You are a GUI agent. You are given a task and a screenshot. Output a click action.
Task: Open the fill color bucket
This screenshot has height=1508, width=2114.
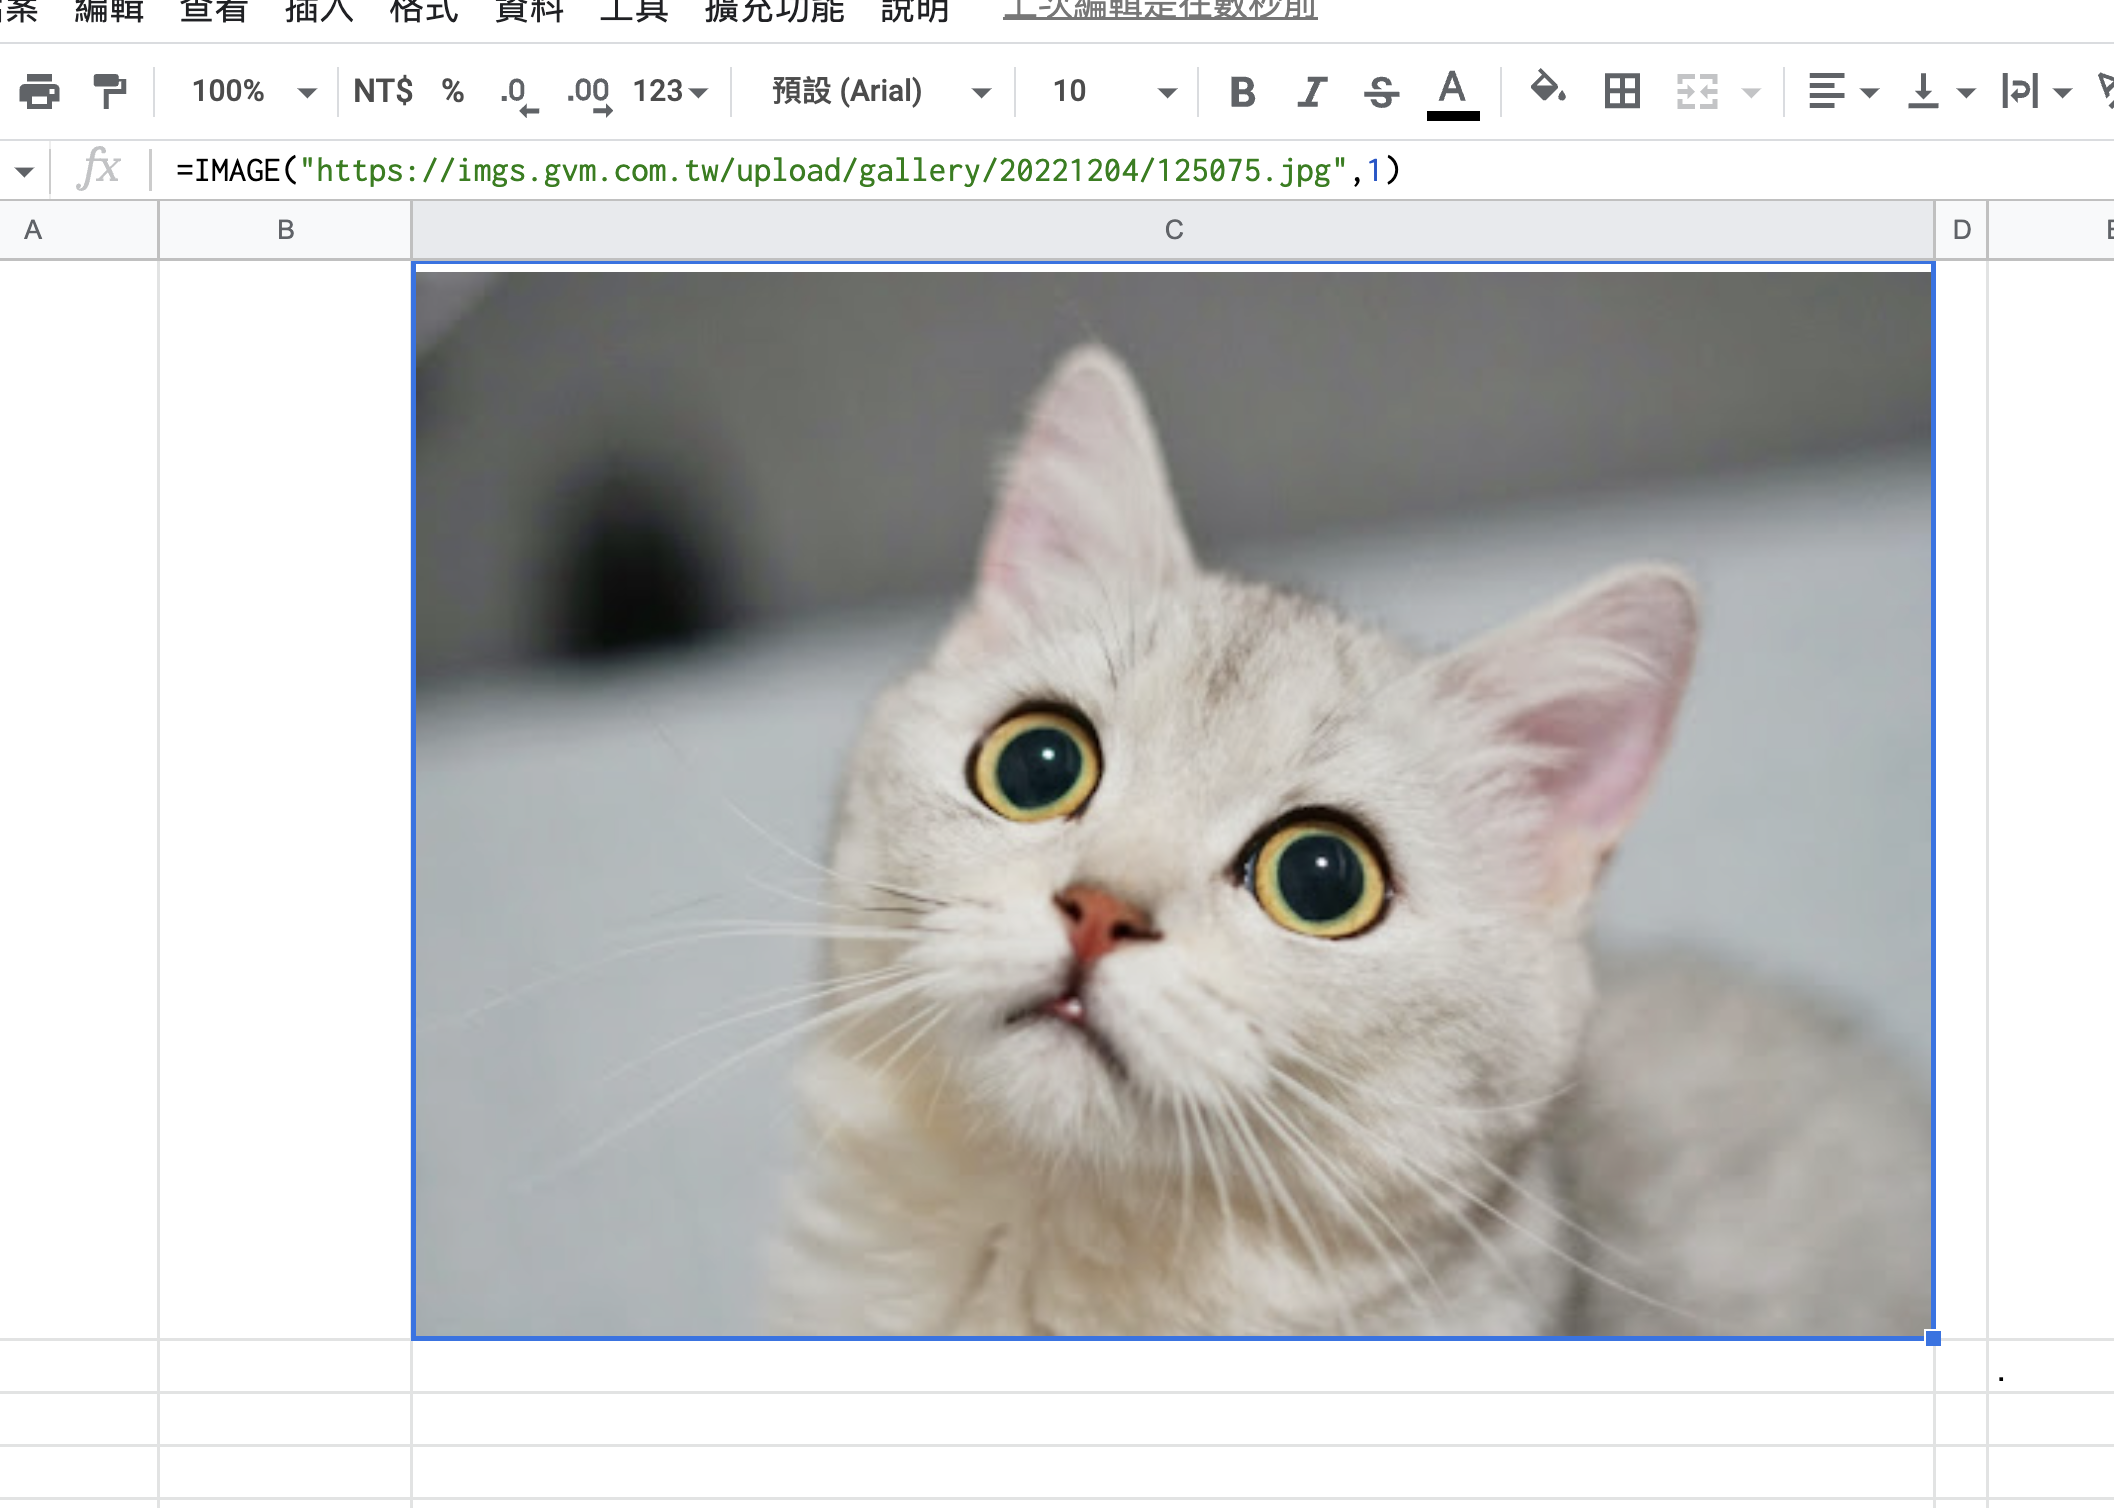1547,90
